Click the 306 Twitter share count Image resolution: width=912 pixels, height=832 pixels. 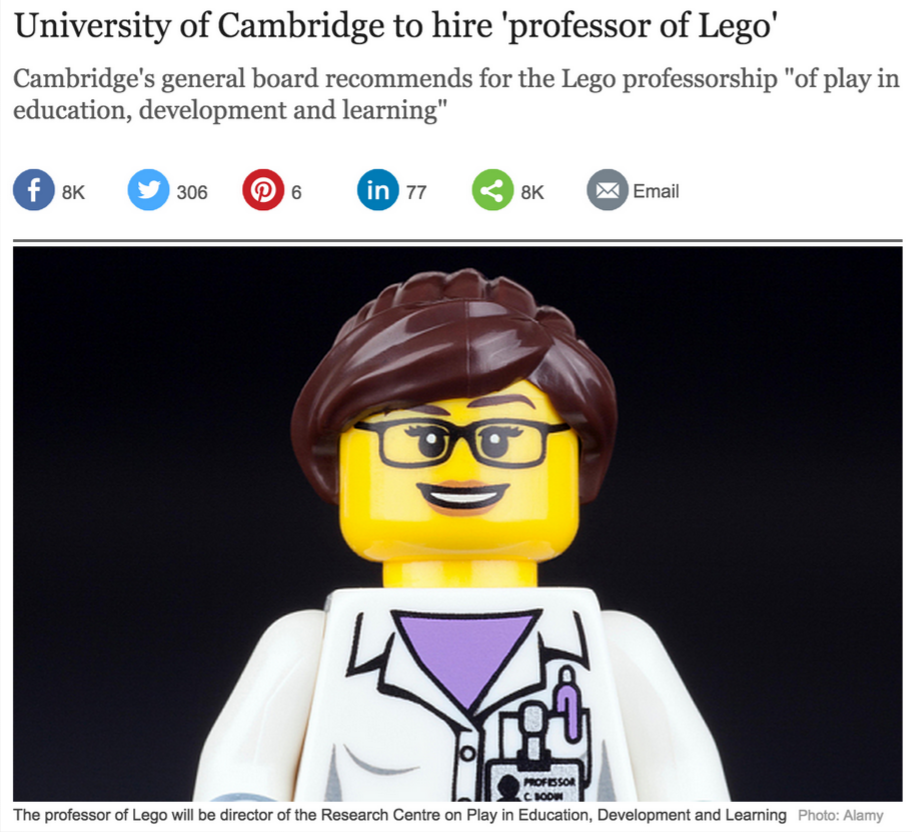tap(192, 192)
